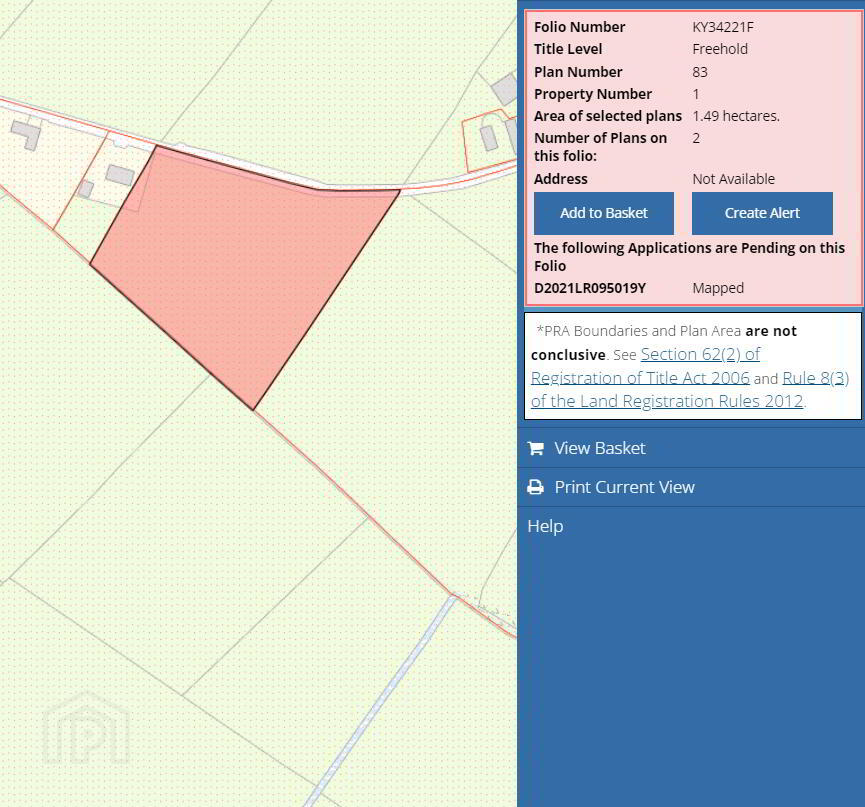The height and width of the screenshot is (807, 865).
Task: Select Print Current View text
Action: (x=624, y=487)
